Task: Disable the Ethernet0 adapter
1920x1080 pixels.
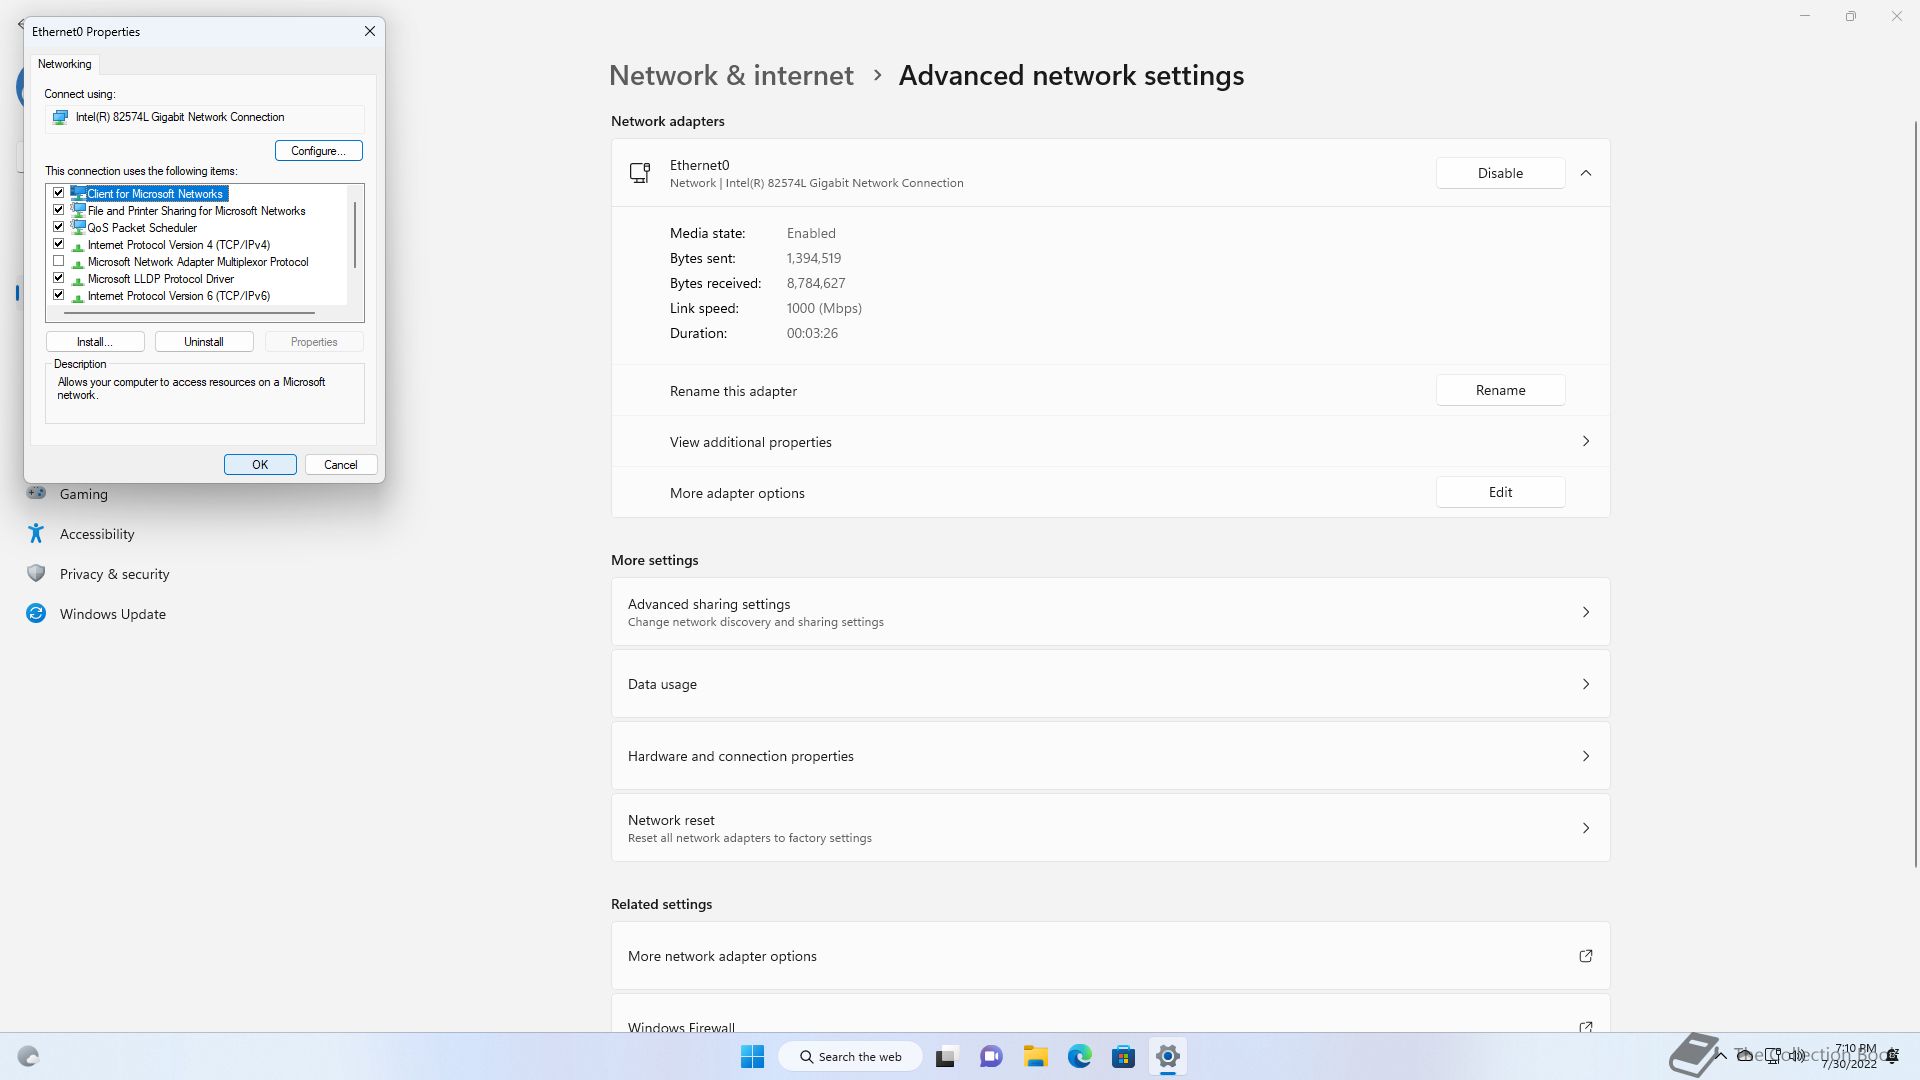Action: click(x=1500, y=173)
